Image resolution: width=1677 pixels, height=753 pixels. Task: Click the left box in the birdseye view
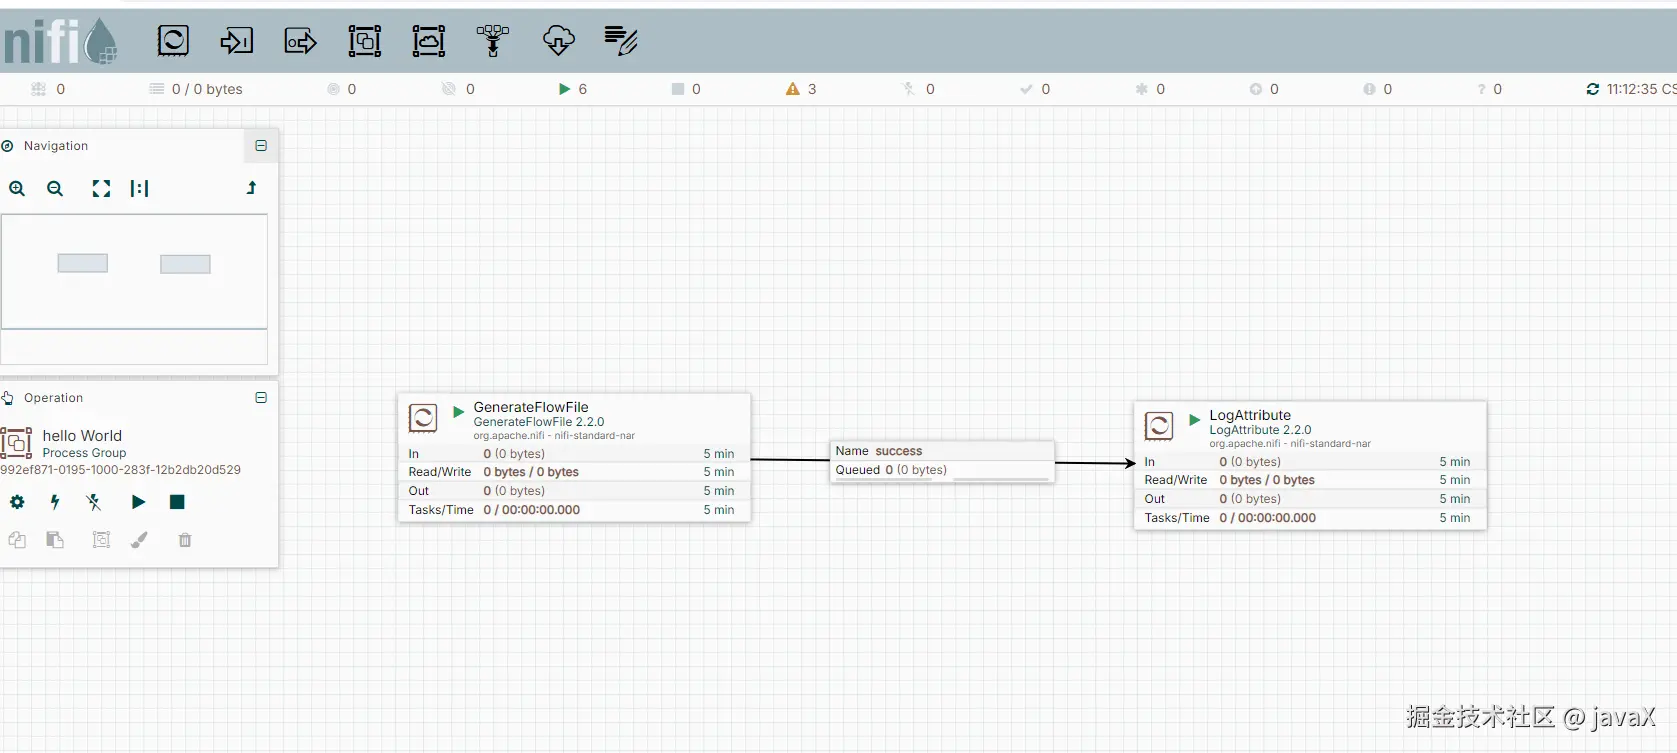tap(82, 263)
